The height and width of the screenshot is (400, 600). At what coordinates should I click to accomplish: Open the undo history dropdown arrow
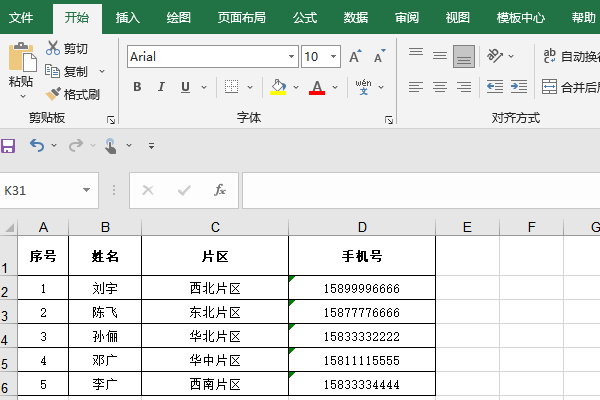click(54, 145)
